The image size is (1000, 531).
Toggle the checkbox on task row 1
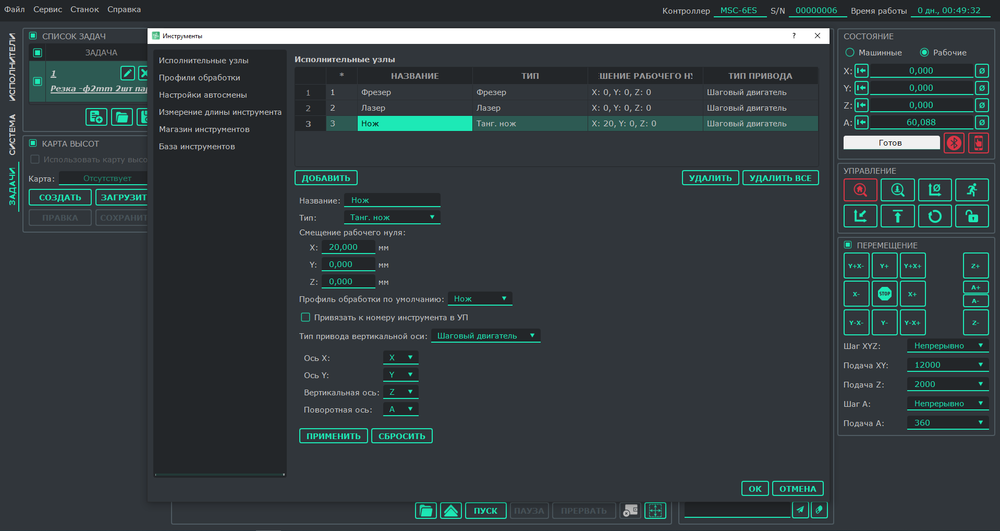click(x=38, y=82)
